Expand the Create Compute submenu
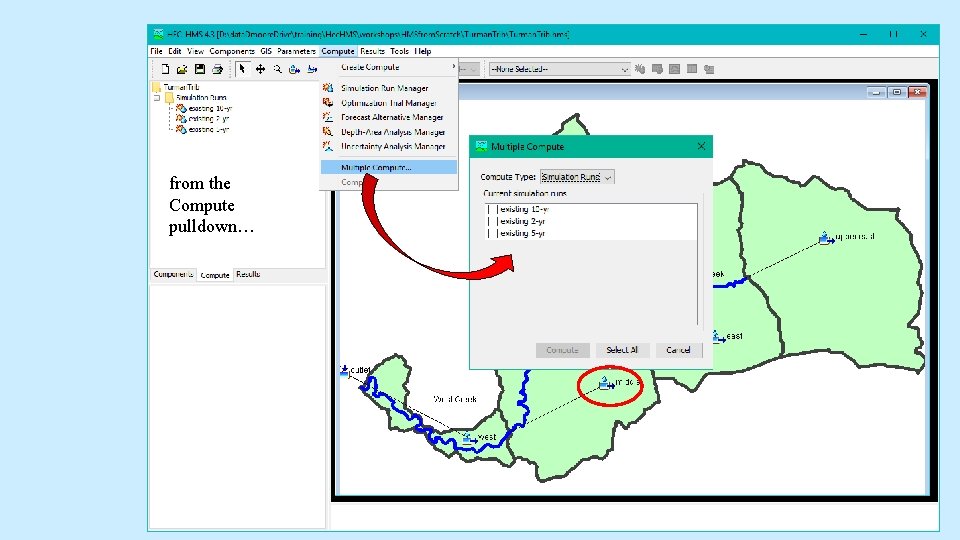Image resolution: width=960 pixels, height=540 pixels. 389,67
